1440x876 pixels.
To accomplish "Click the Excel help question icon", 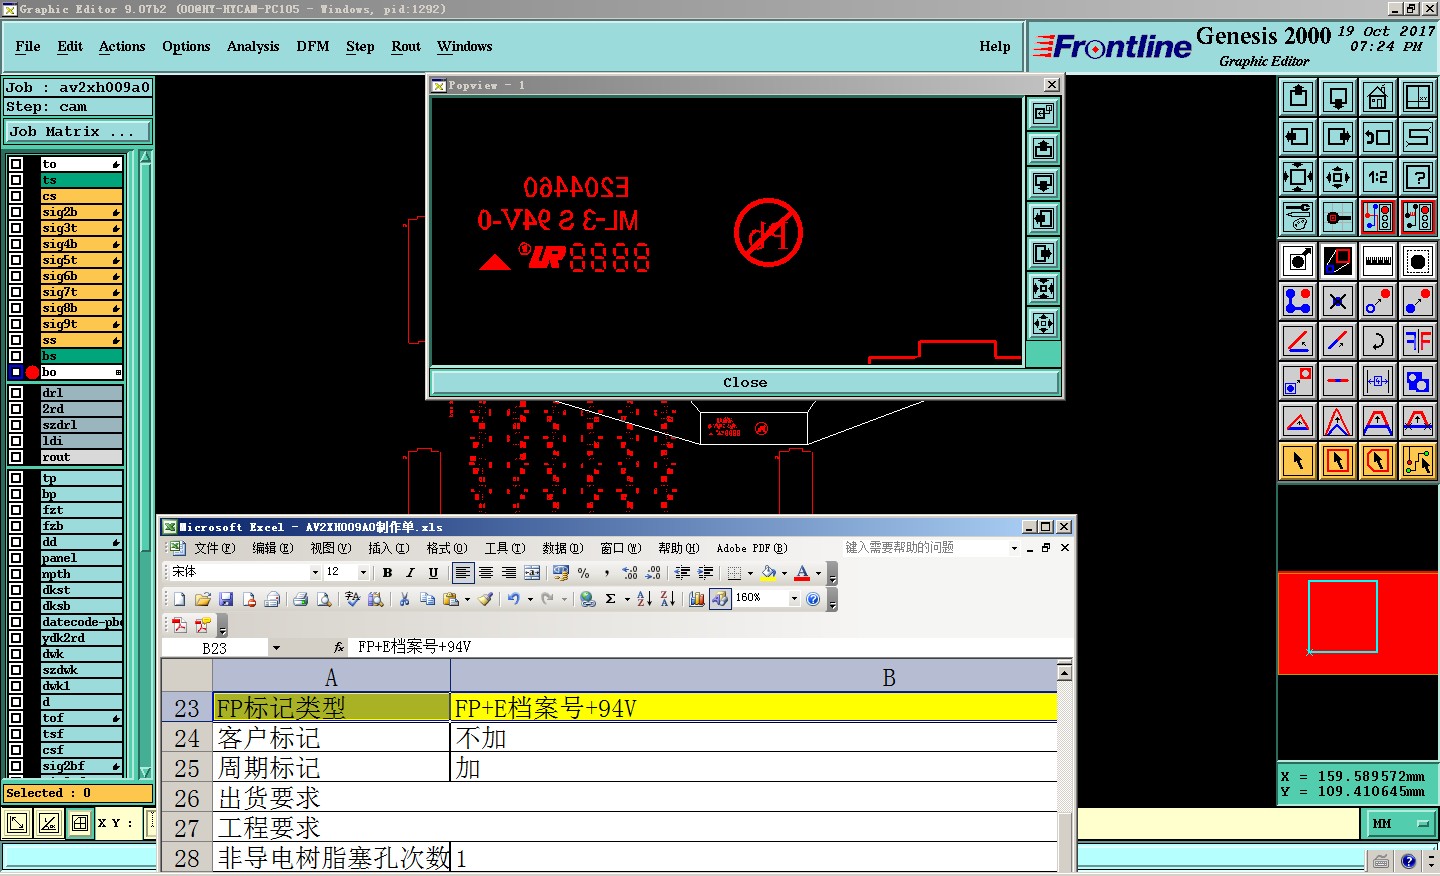I will point(813,599).
